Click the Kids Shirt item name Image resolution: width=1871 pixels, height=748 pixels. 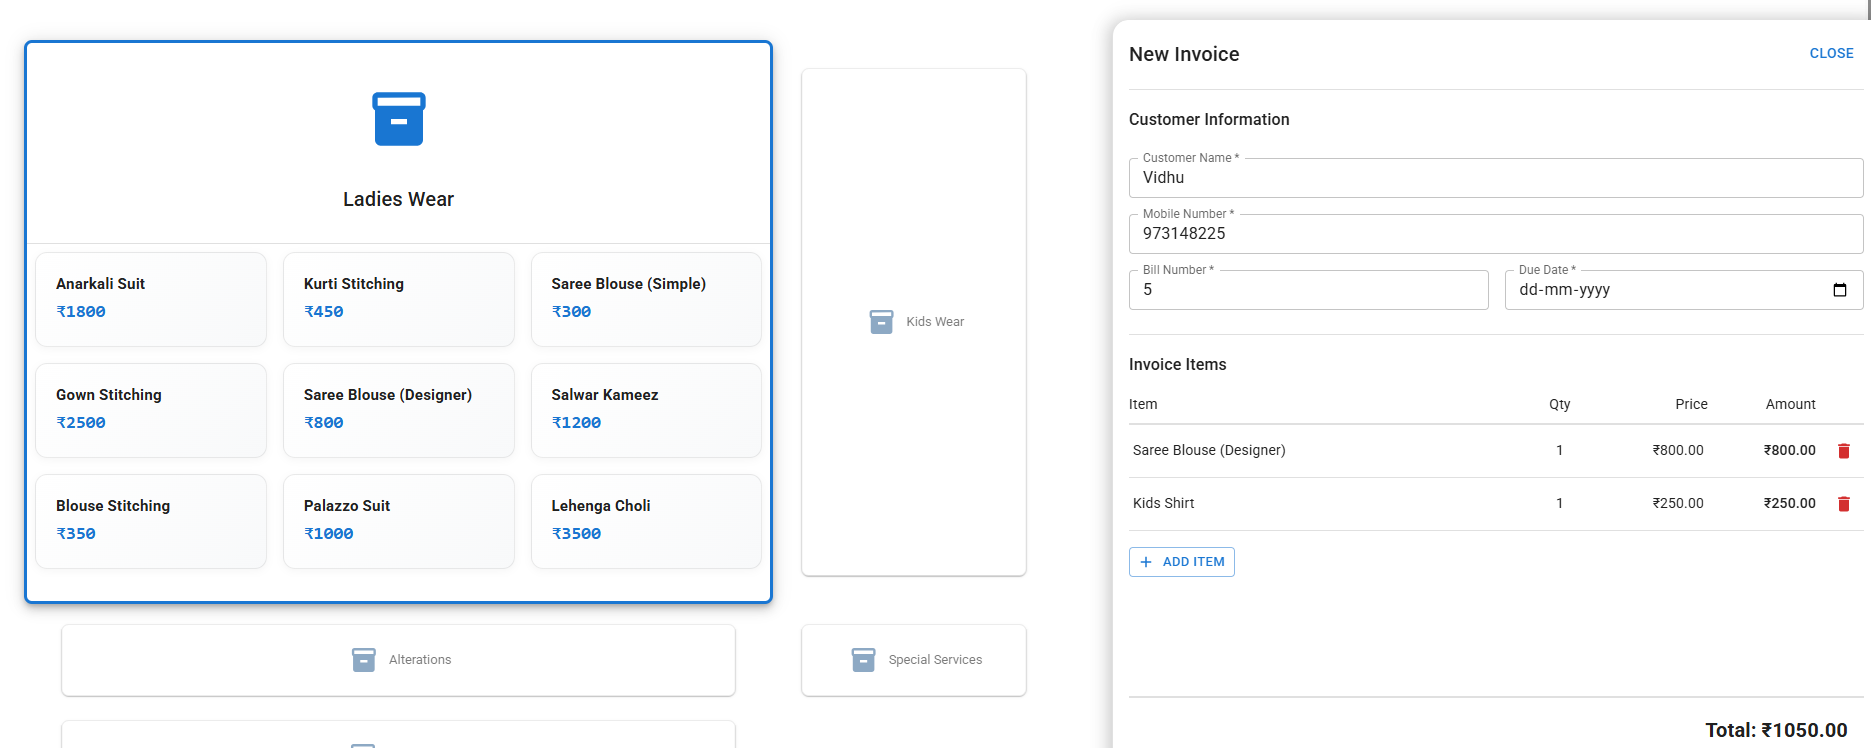1163,504
